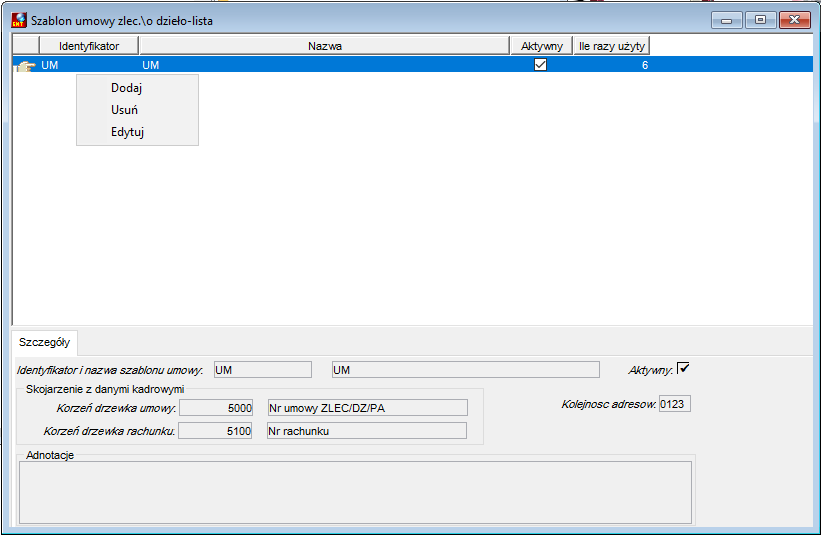Image resolution: width=821 pixels, height=535 pixels.
Task: Click inside the Adnotacje text area
Action: pos(355,492)
